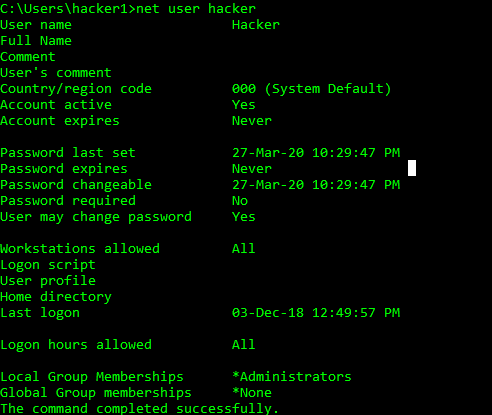492x415 pixels.
Task: Click the 'net user hacker' command text
Action: [196, 9]
